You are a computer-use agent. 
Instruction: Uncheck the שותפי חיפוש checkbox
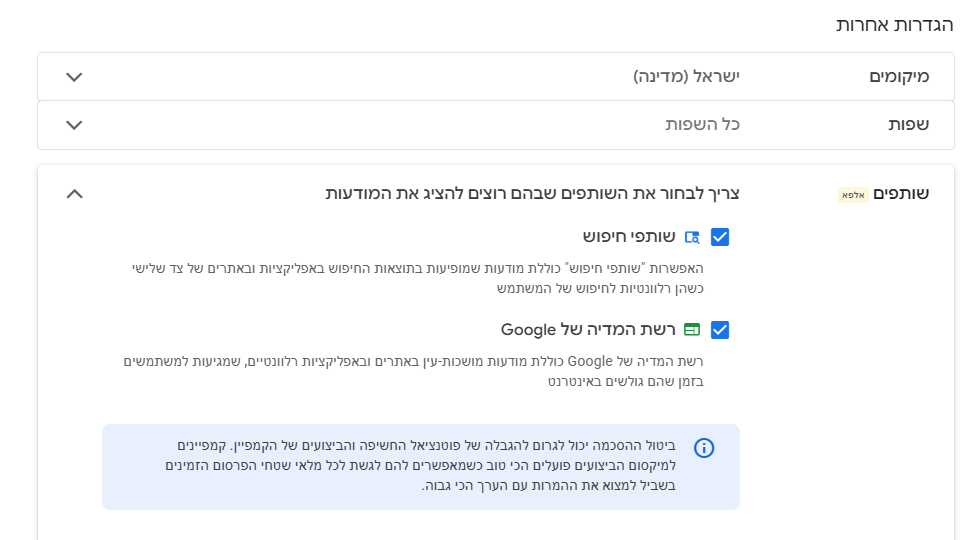[x=720, y=237]
